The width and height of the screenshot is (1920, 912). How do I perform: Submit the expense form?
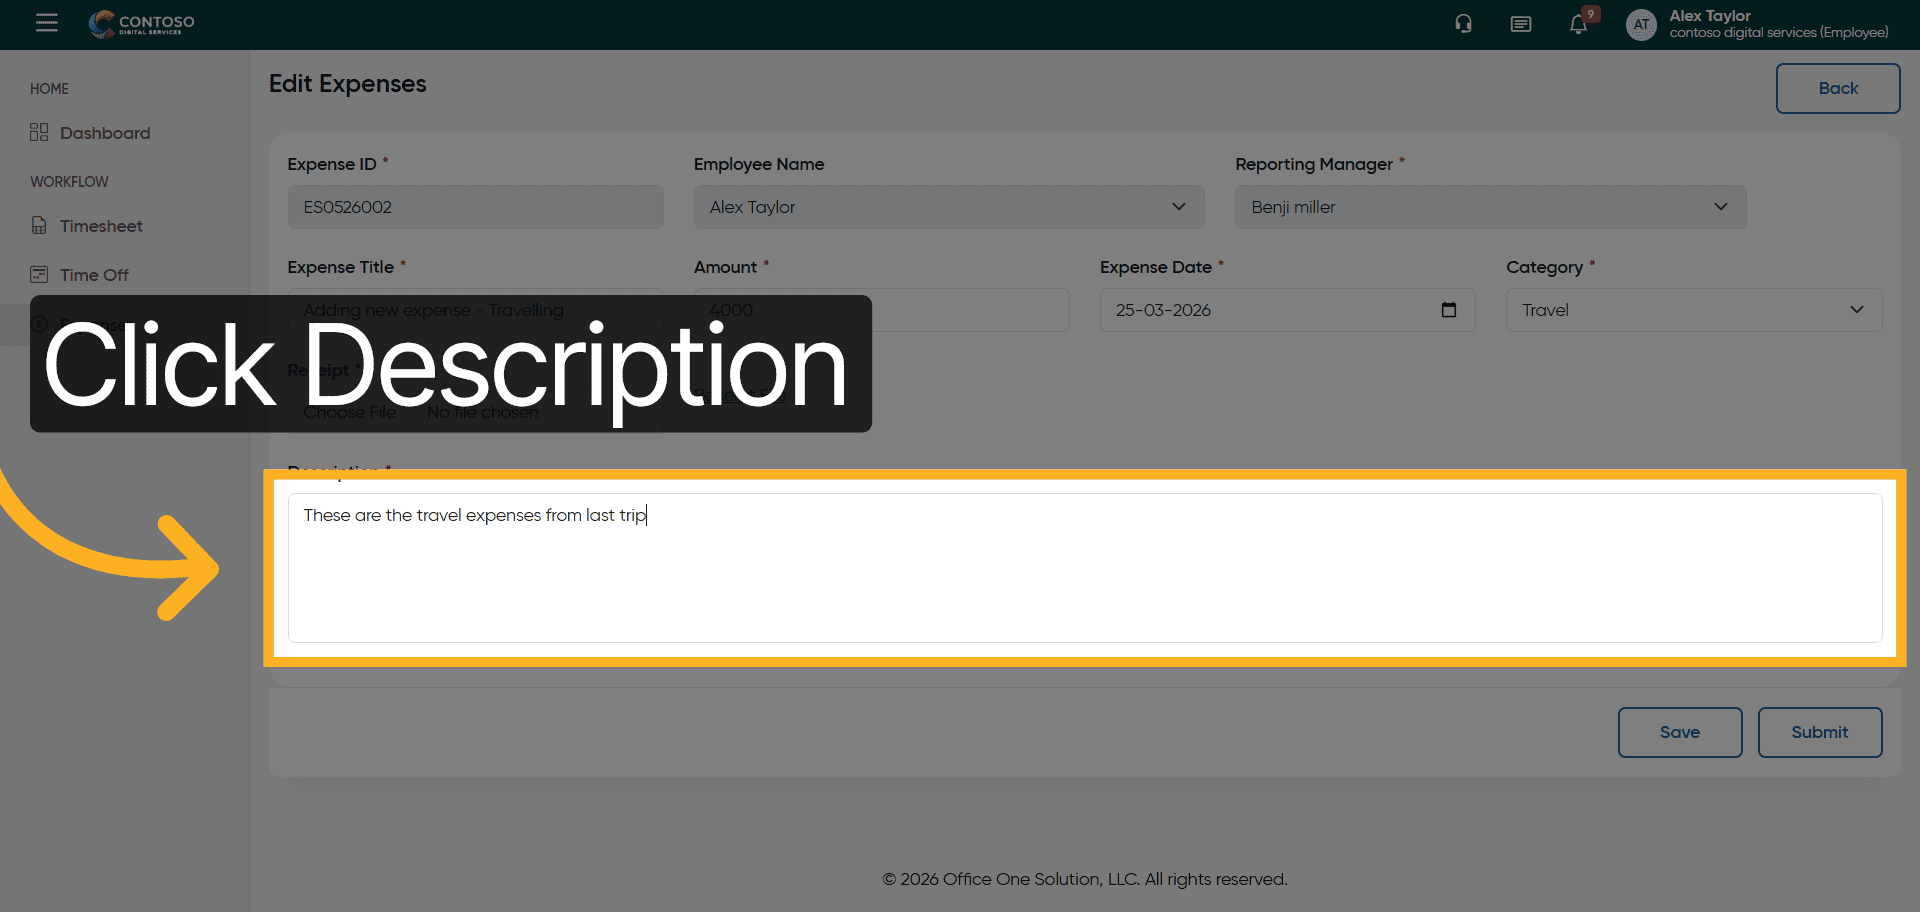click(1819, 732)
